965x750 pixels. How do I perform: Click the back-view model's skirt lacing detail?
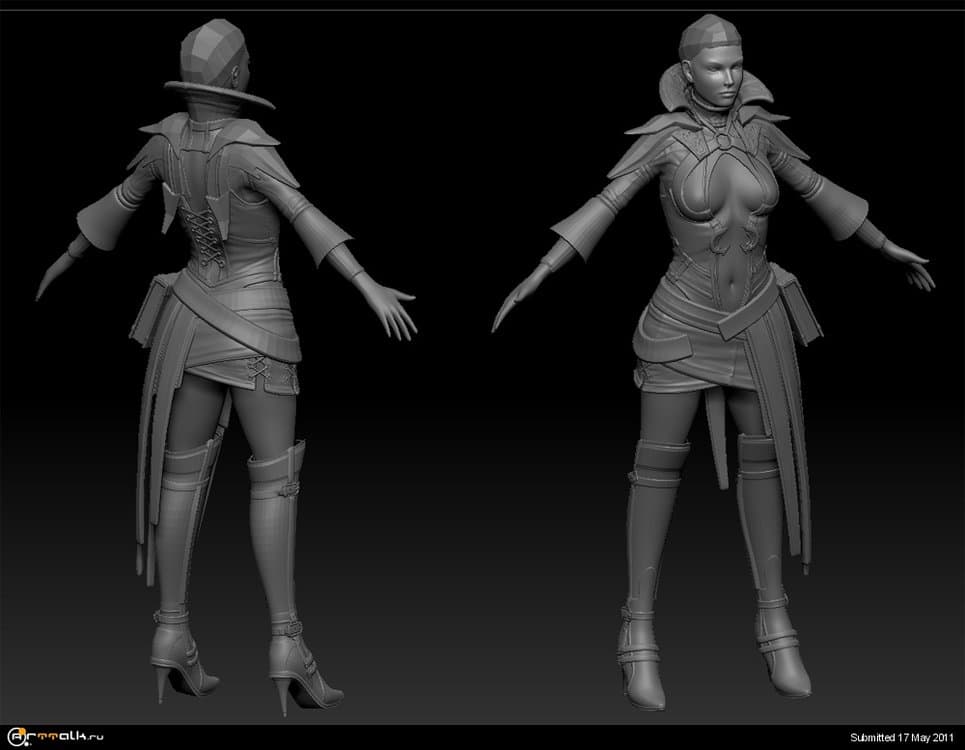[x=258, y=371]
